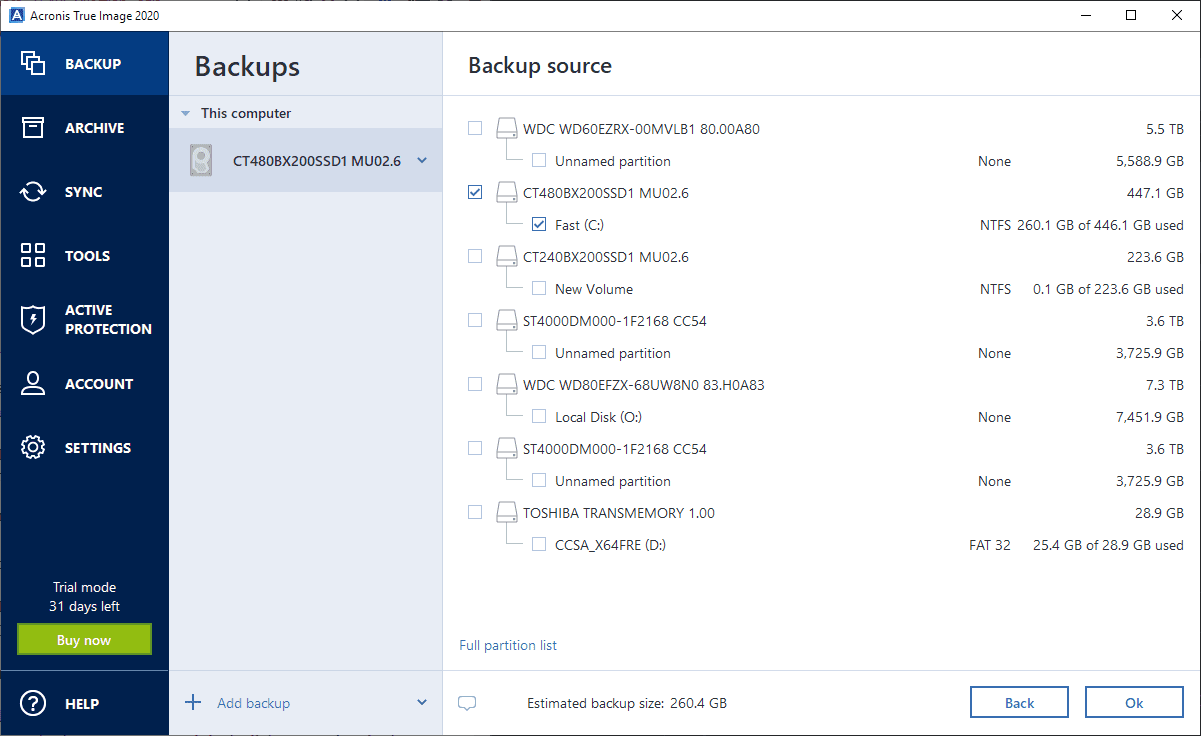The width and height of the screenshot is (1201, 736).
Task: Click the Estimated backup size text
Action: pos(627,703)
